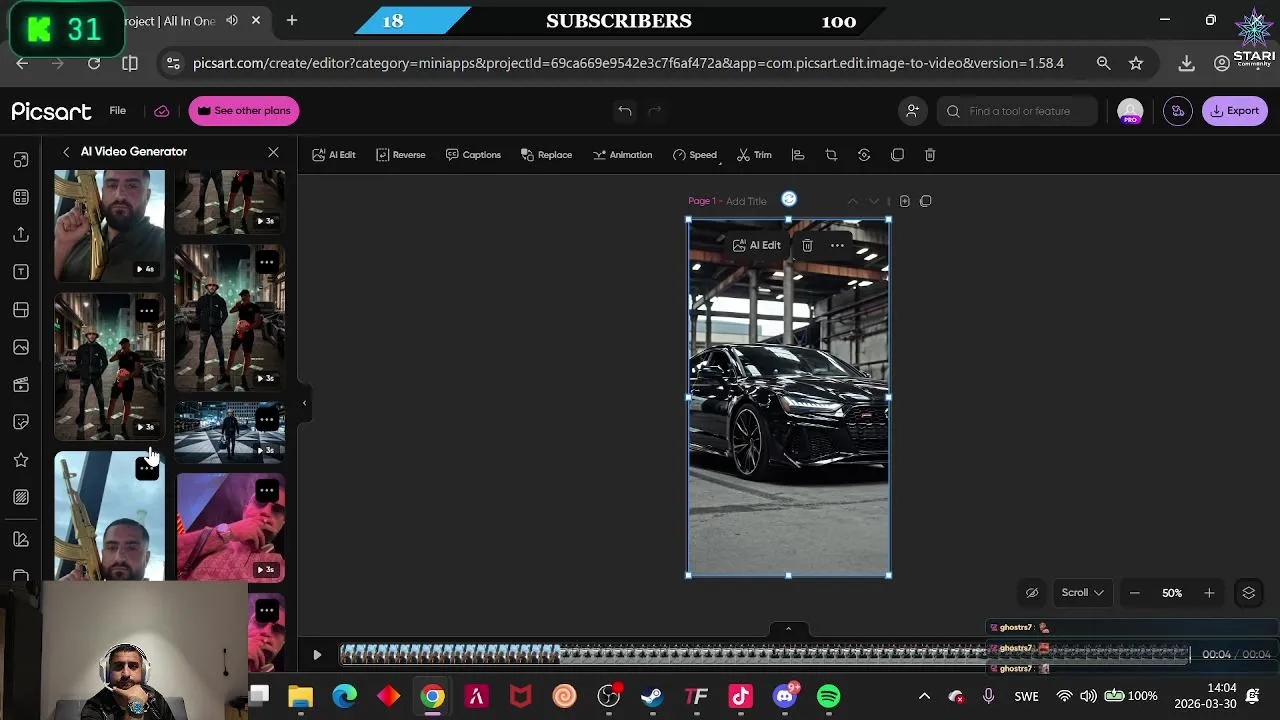
Task: Open options on pink-lit smoking clip thumbnail
Action: coord(267,491)
